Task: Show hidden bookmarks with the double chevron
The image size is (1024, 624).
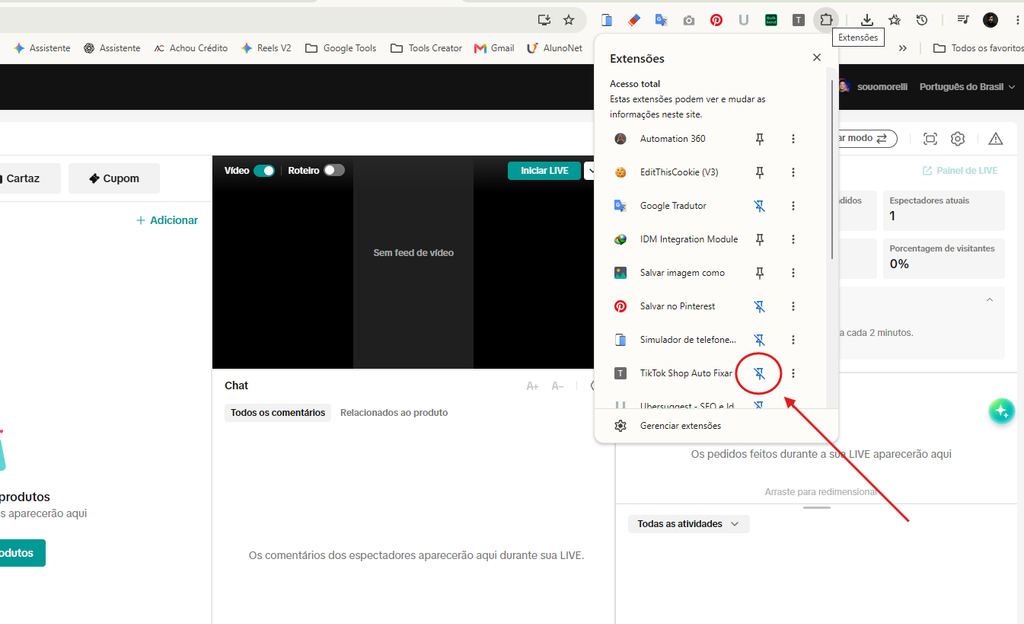Action: (x=903, y=48)
